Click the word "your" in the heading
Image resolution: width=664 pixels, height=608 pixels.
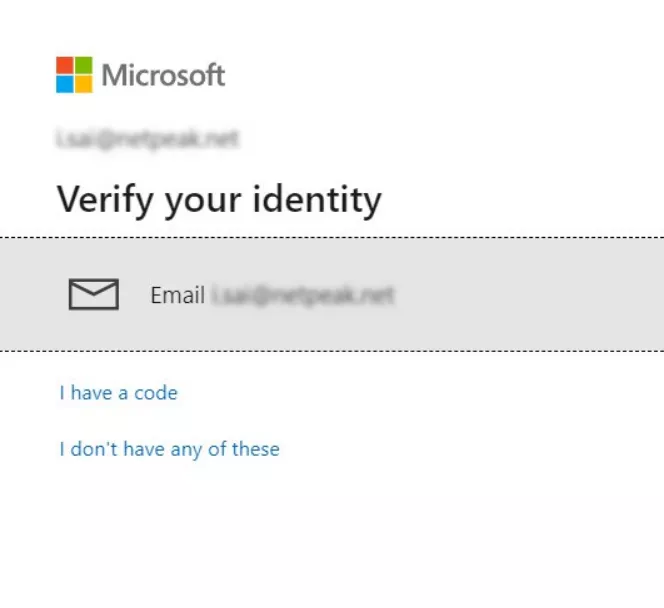click(x=203, y=203)
